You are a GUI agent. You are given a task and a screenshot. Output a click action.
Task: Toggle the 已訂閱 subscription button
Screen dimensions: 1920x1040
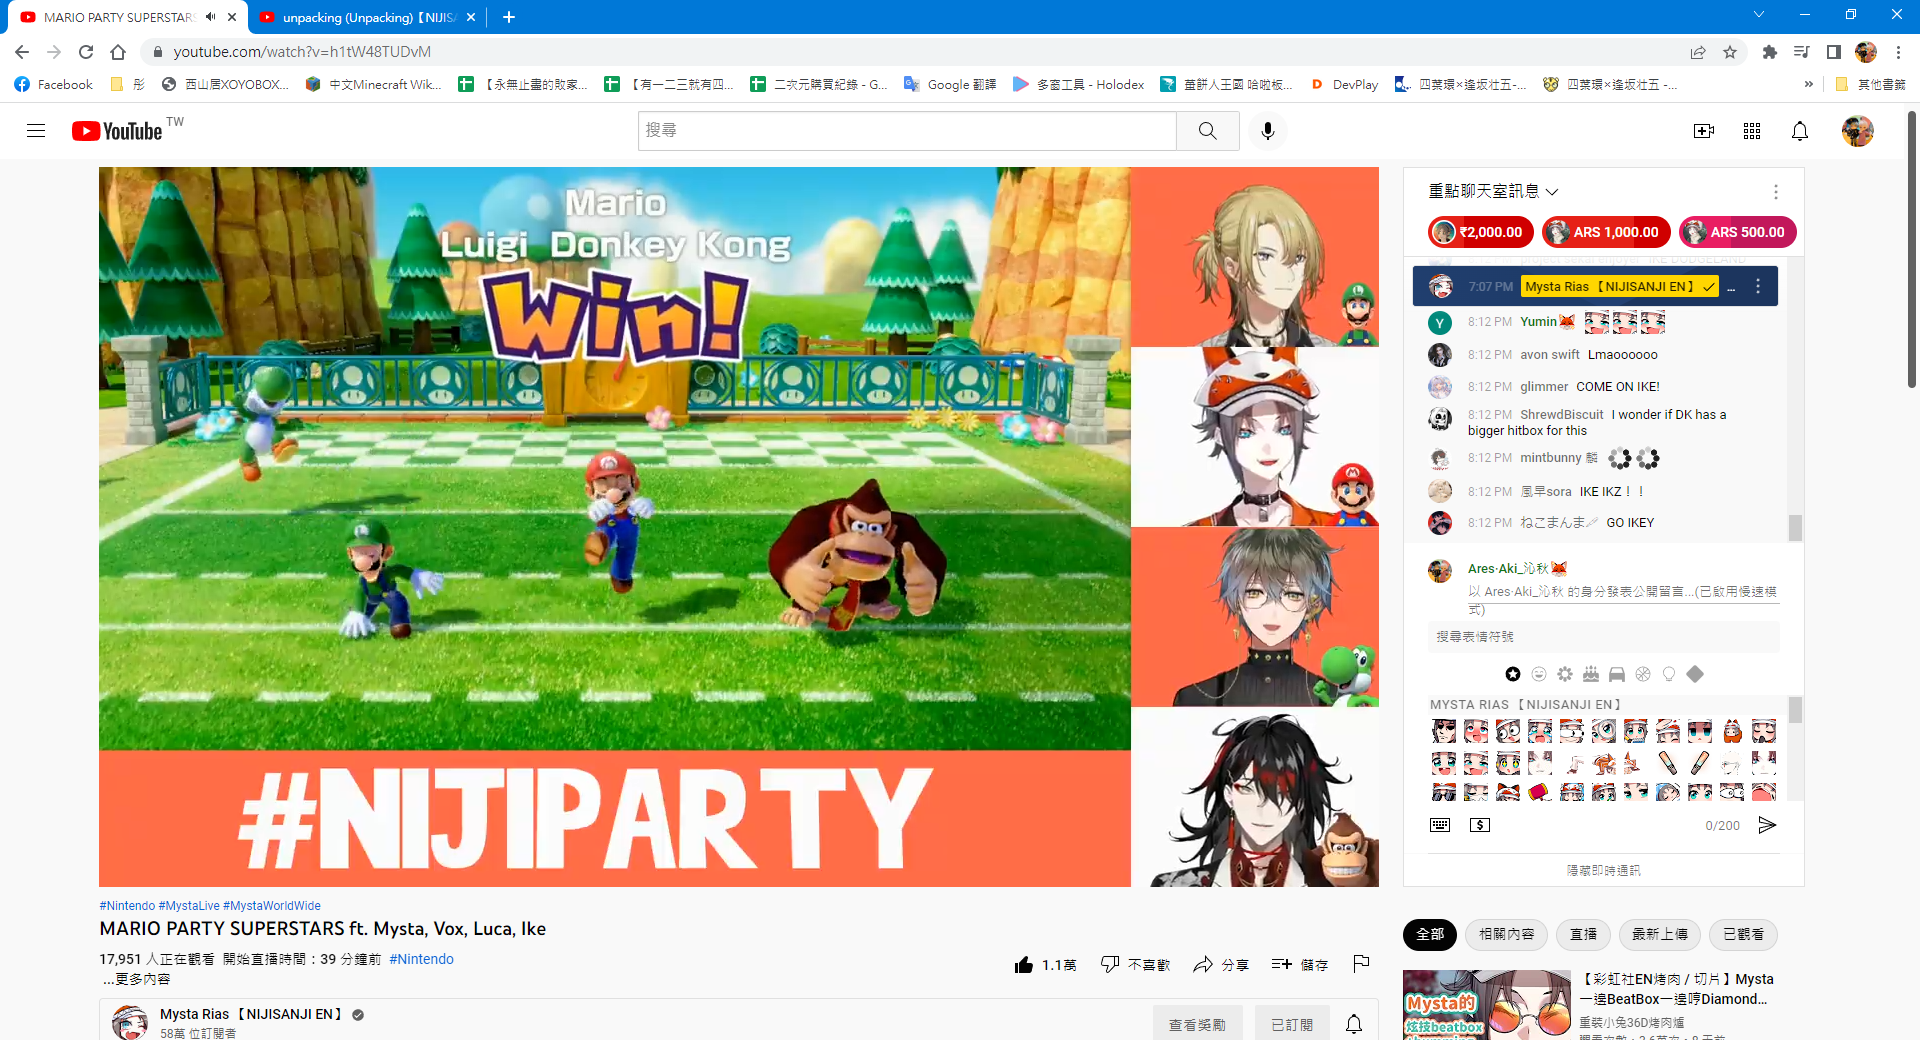pyautogui.click(x=1292, y=1024)
